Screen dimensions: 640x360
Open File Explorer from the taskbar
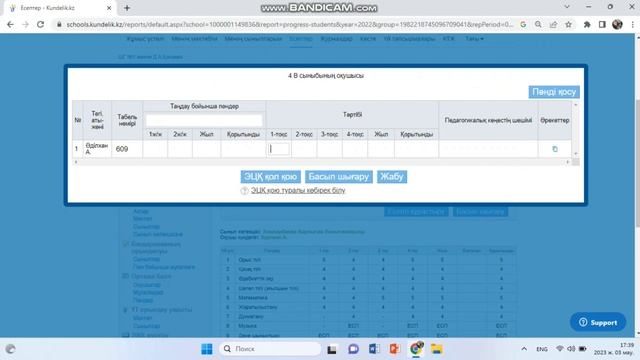437,349
